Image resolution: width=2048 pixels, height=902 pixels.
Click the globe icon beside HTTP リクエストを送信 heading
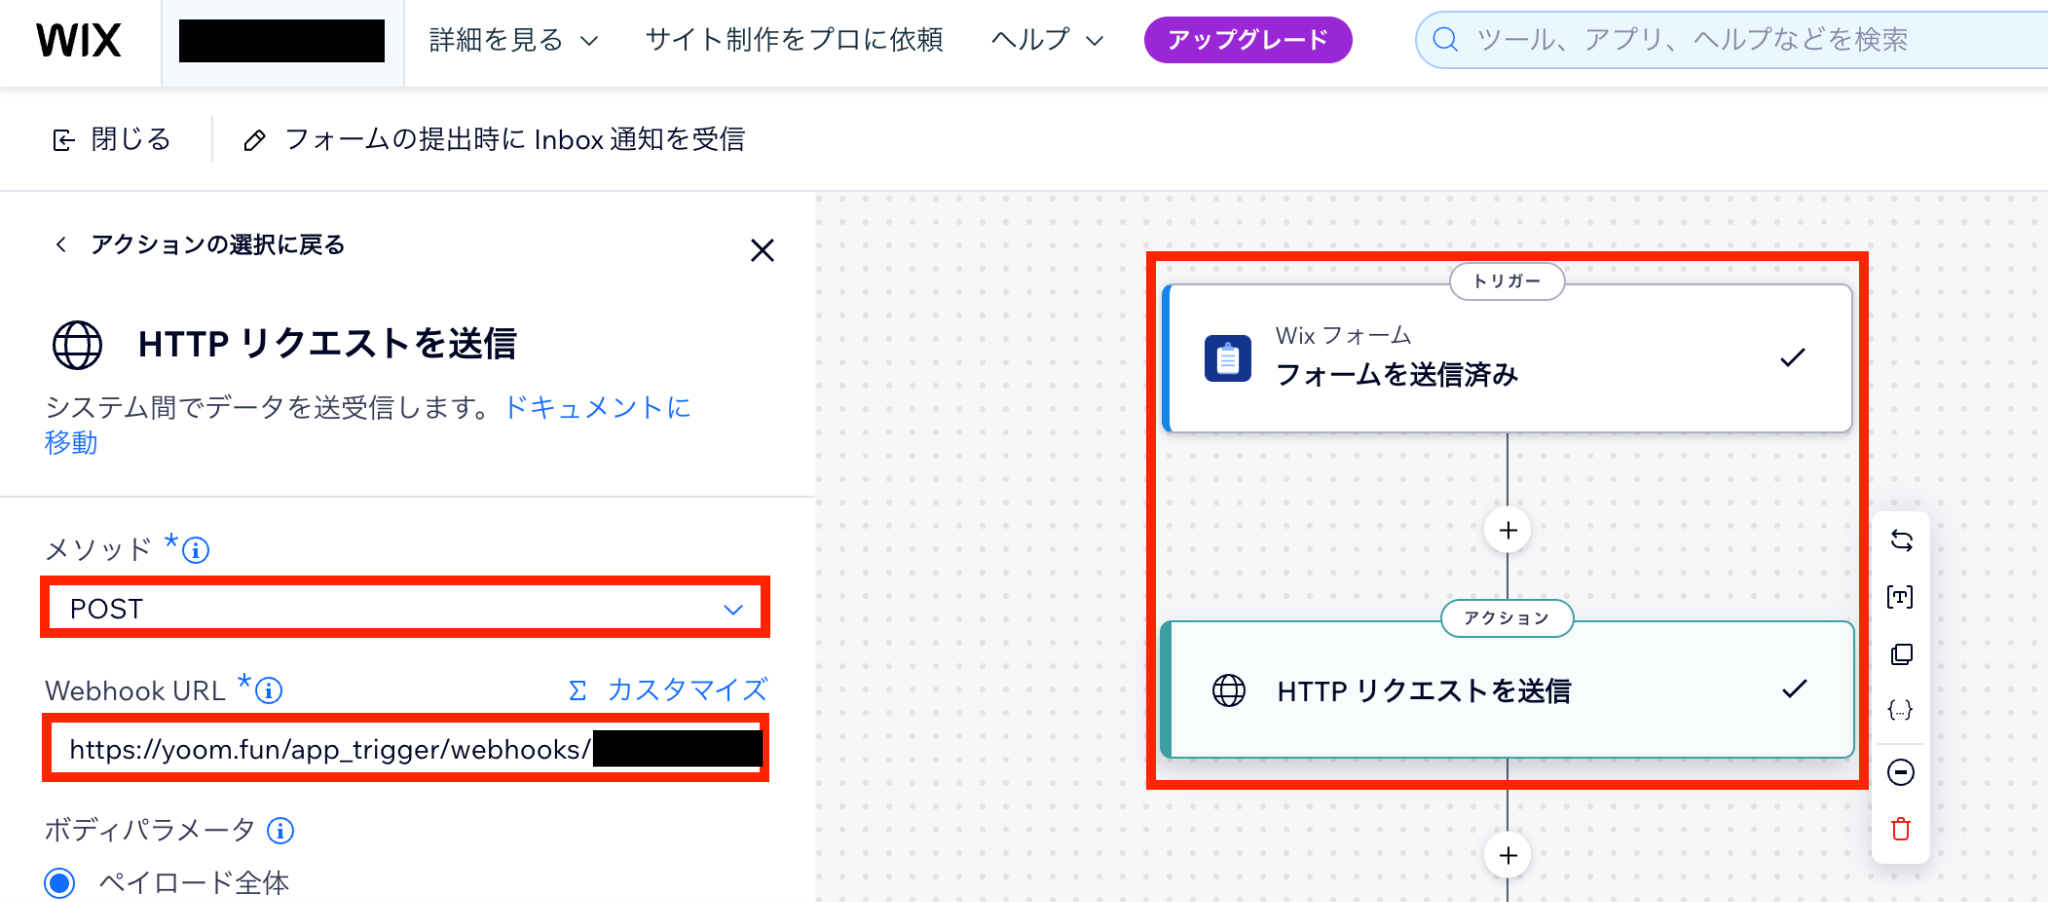(77, 345)
